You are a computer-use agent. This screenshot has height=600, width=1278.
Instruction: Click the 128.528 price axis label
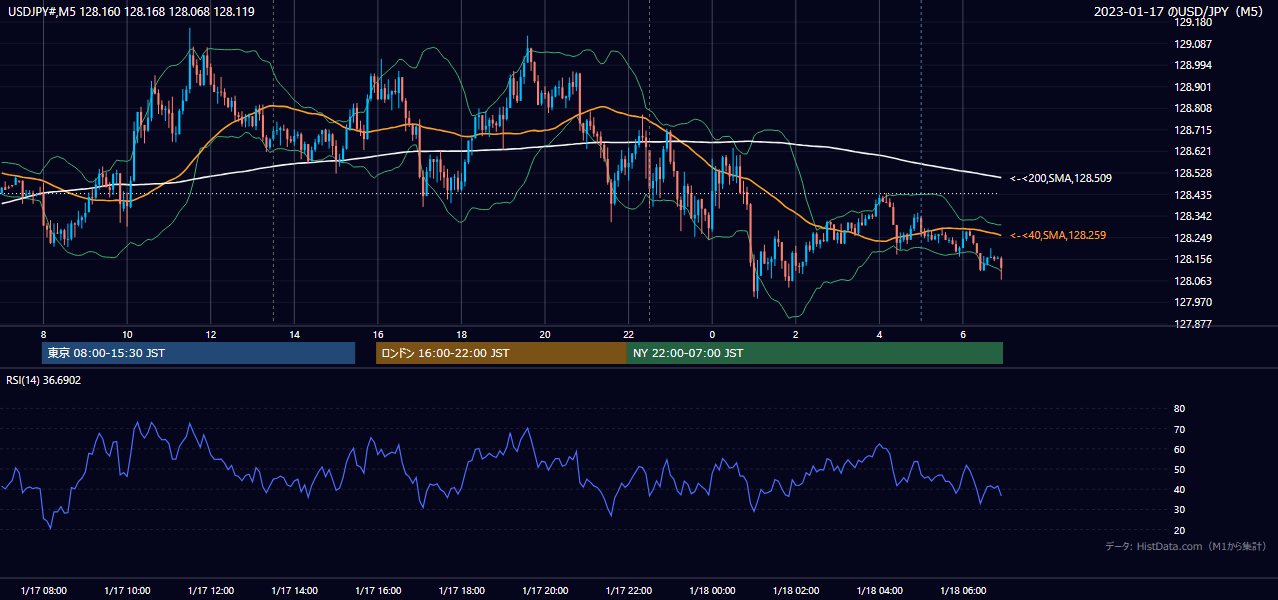tap(1193, 173)
